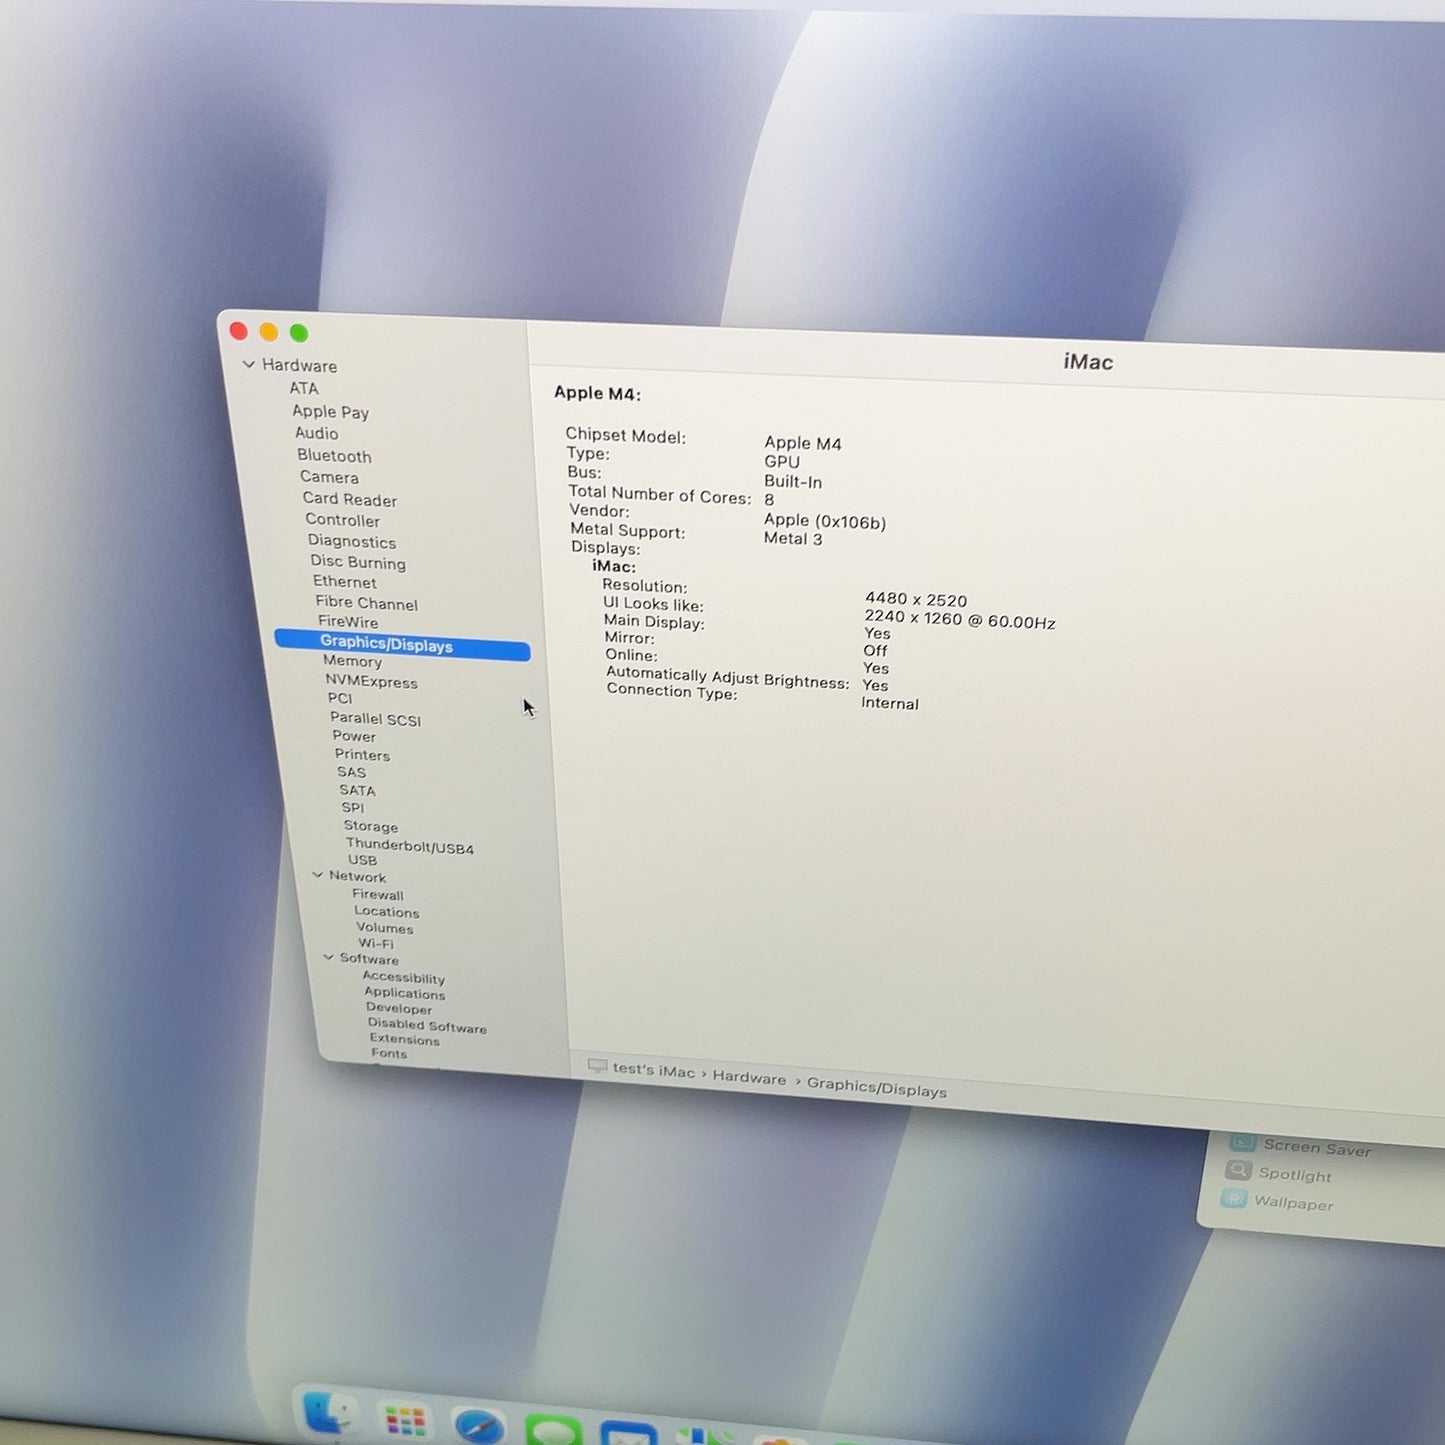Show Memory hardware information

tap(352, 661)
